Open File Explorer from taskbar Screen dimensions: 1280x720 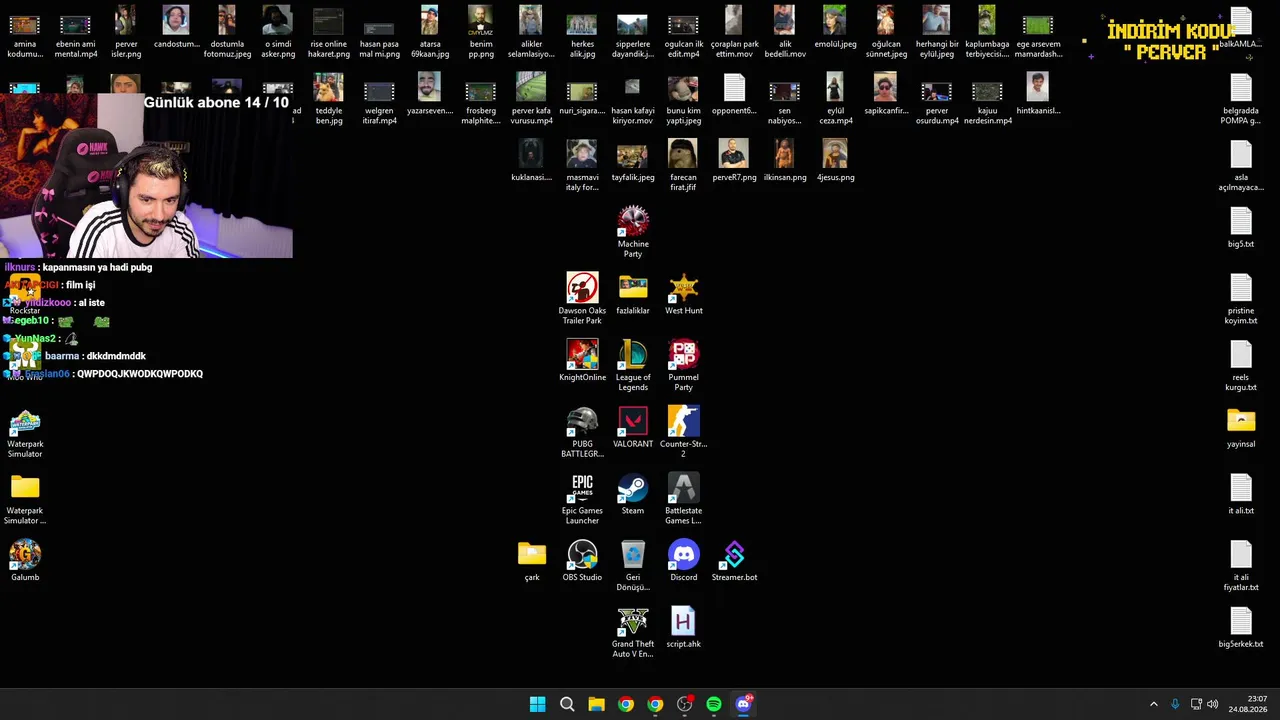(596, 704)
